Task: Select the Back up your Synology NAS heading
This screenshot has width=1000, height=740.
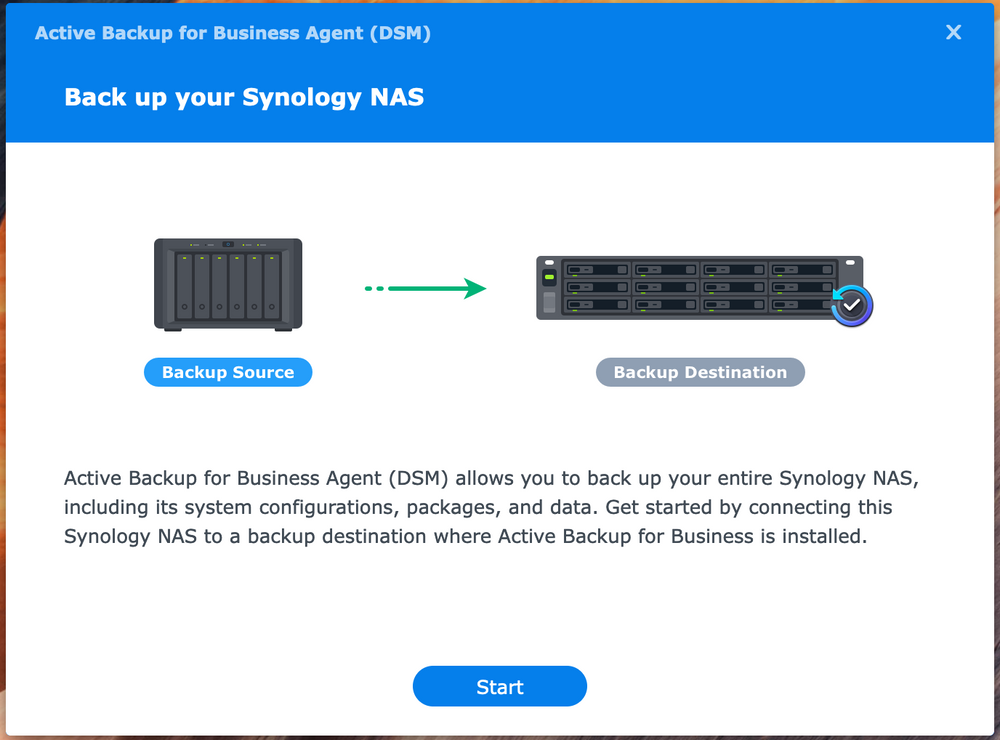Action: 244,97
